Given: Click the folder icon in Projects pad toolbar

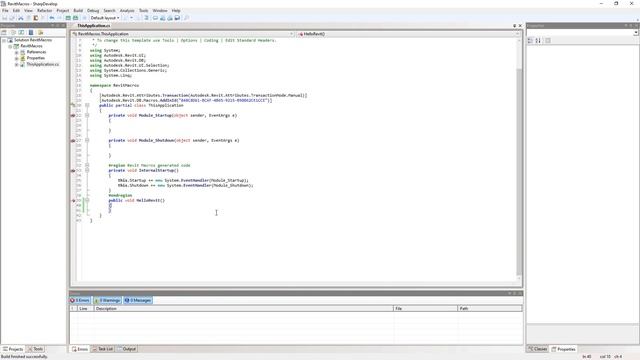Looking at the screenshot, I should coord(40,32).
